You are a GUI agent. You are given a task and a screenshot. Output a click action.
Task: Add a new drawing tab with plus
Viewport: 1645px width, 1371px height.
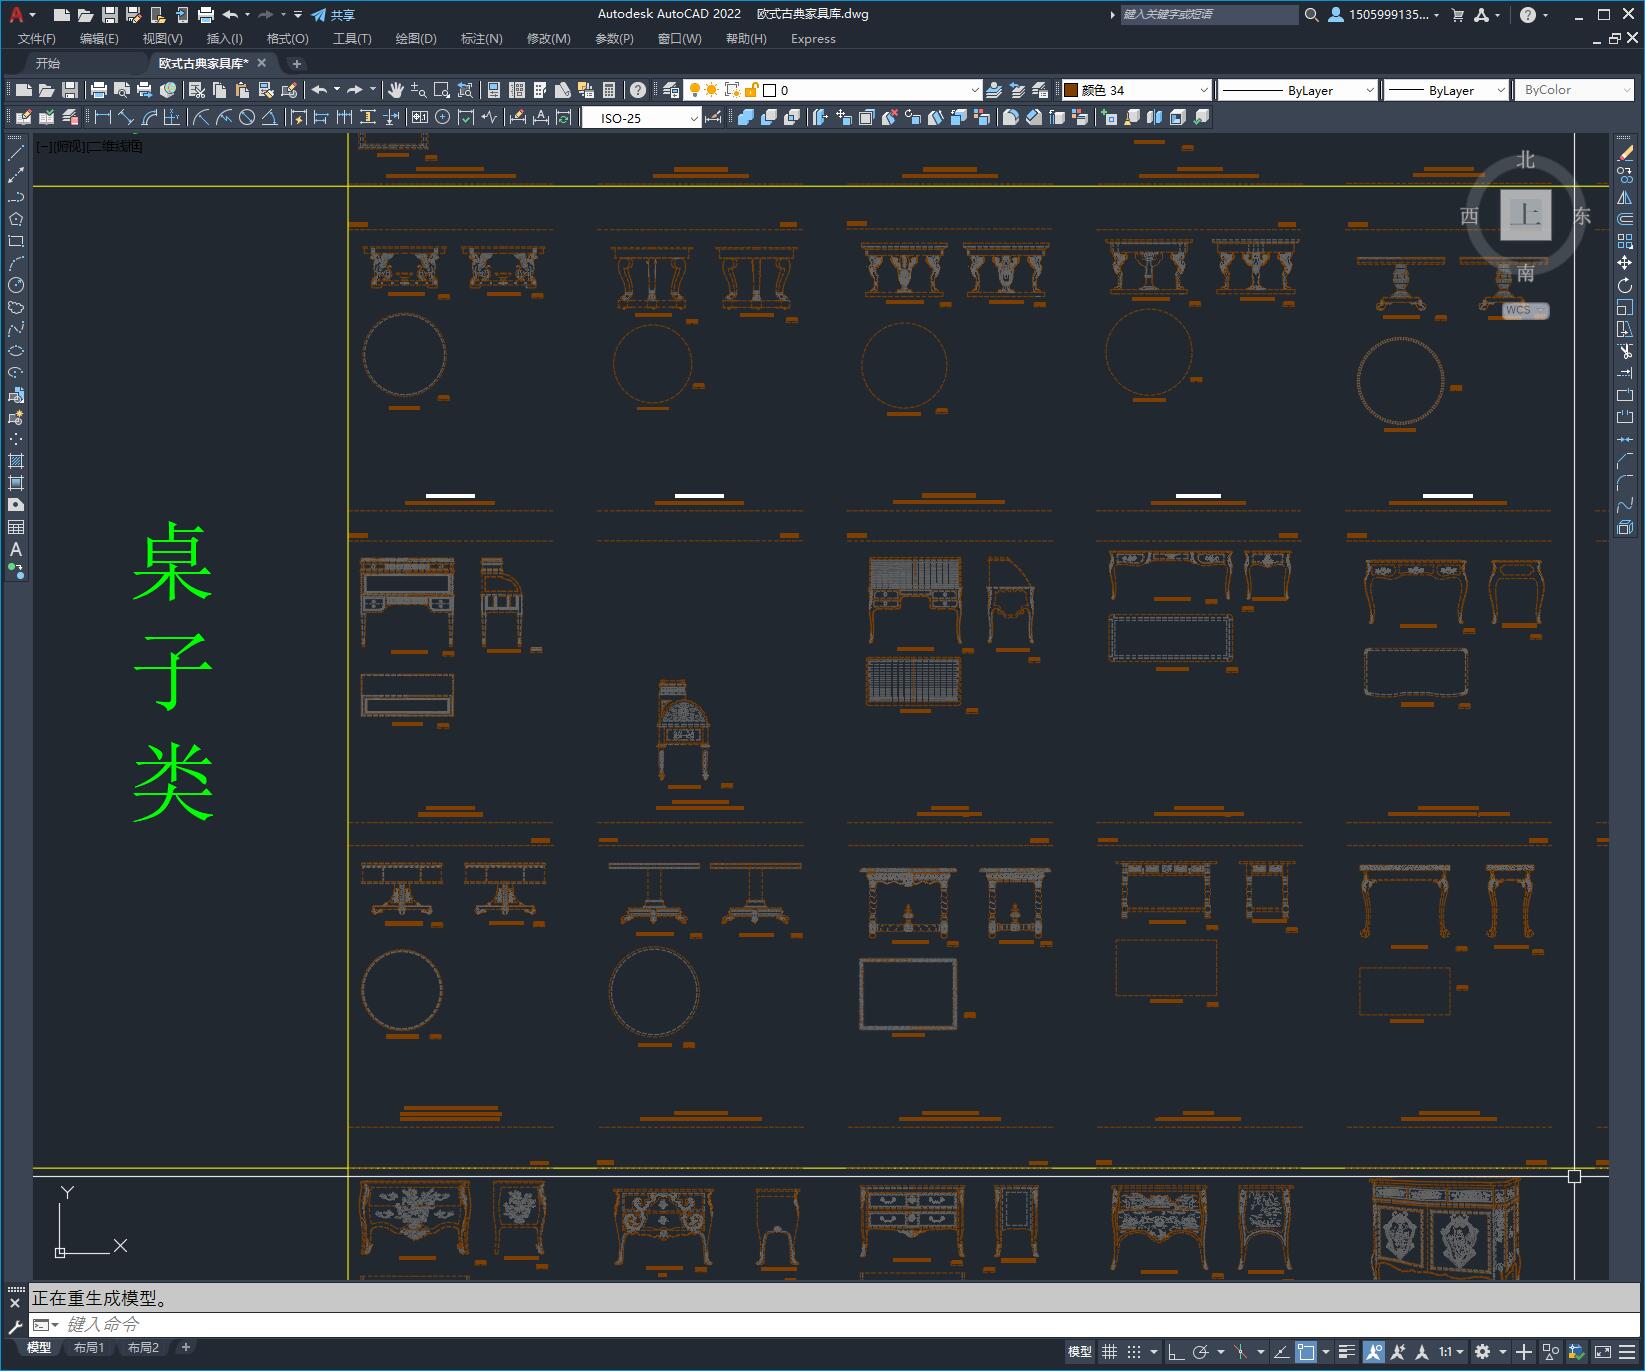pos(296,63)
